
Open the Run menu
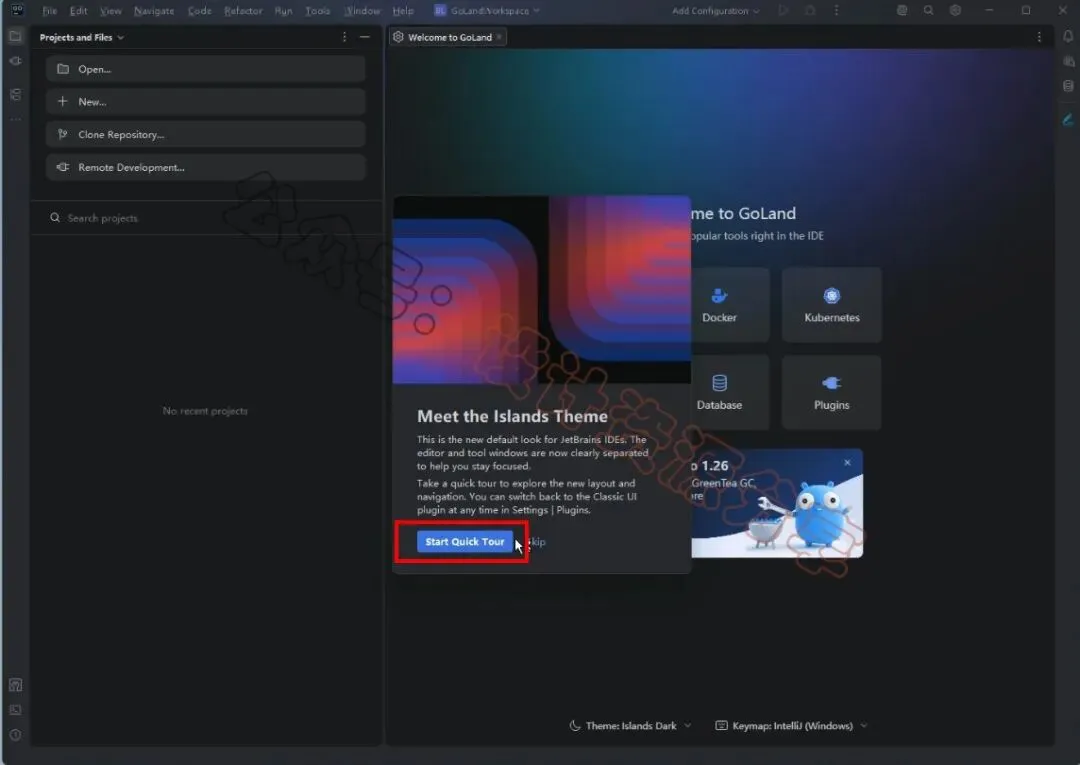[283, 10]
